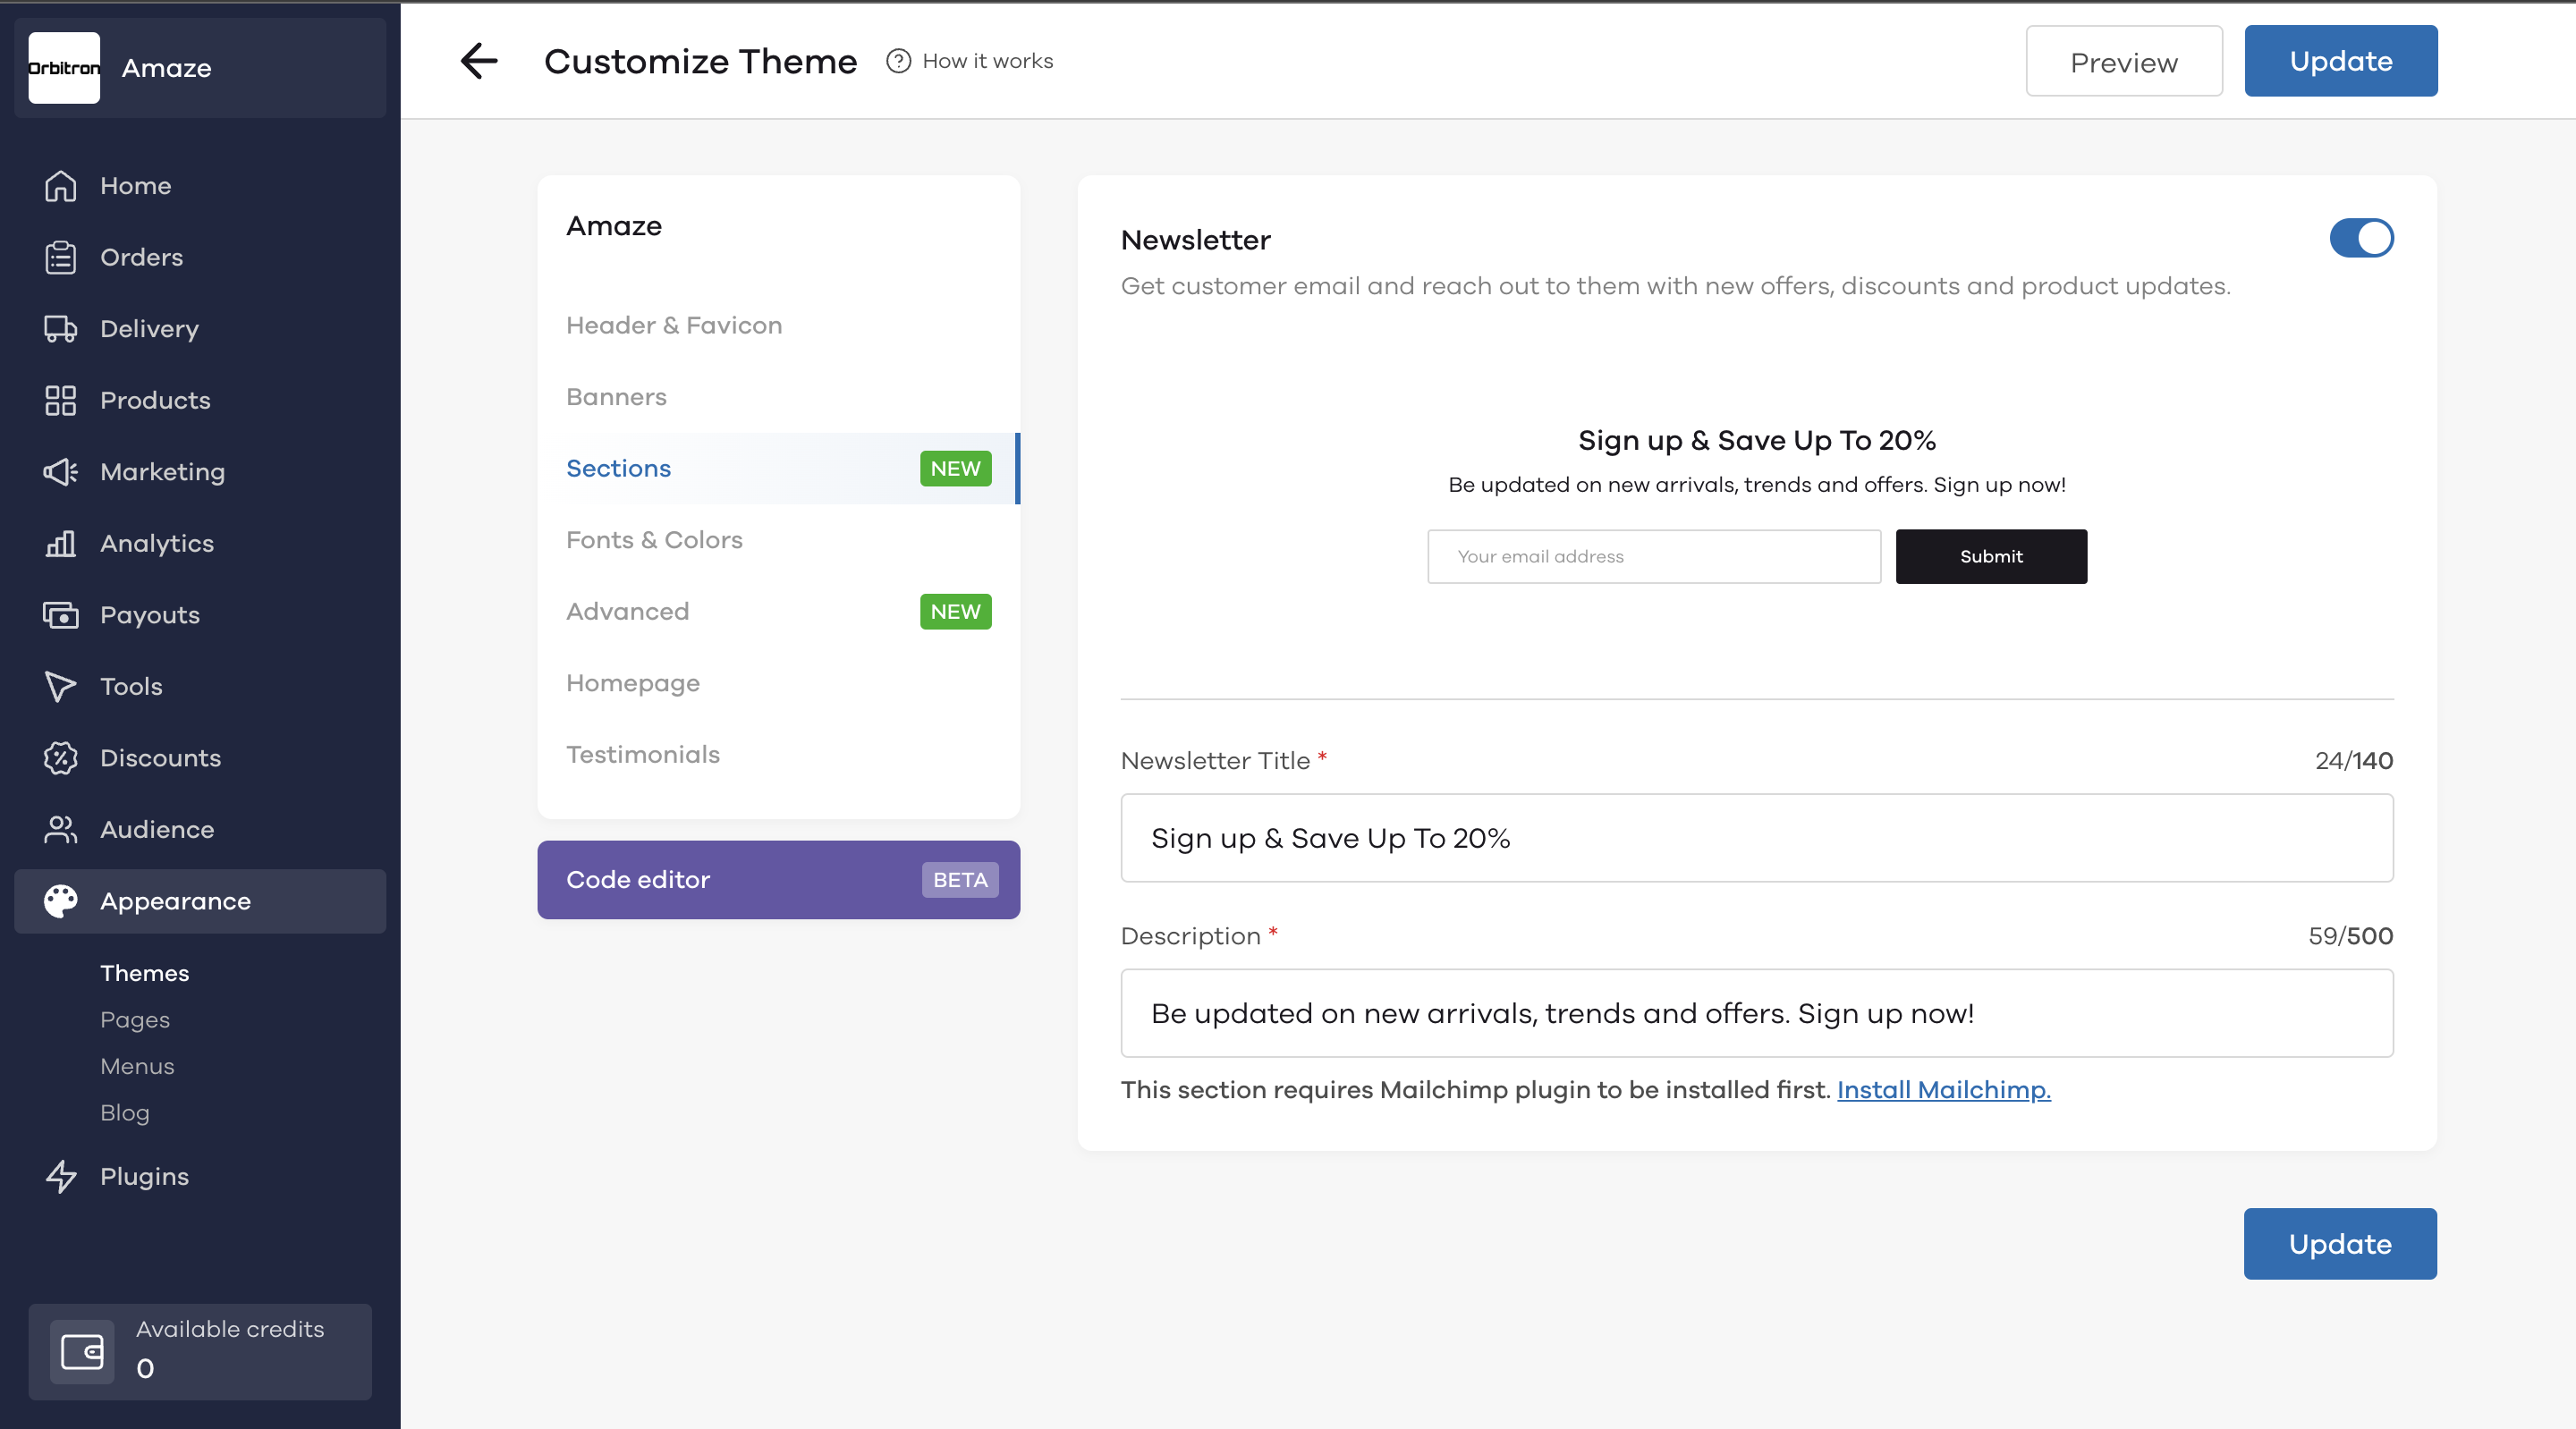Open Testimonials theme settings
Viewport: 2576px width, 1429px height.
(x=778, y=754)
